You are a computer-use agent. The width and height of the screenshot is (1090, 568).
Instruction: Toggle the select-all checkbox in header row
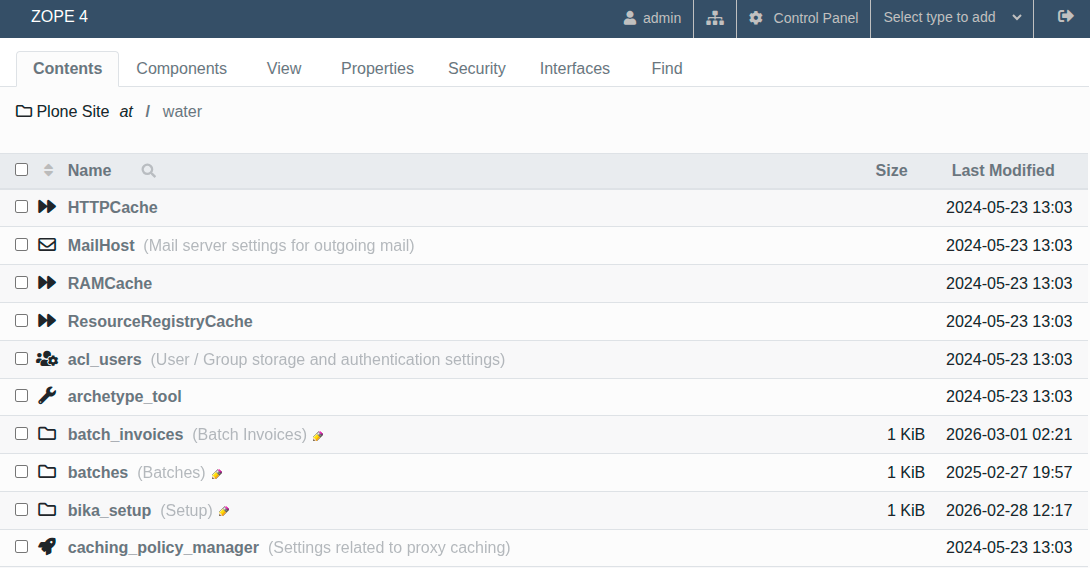22,170
